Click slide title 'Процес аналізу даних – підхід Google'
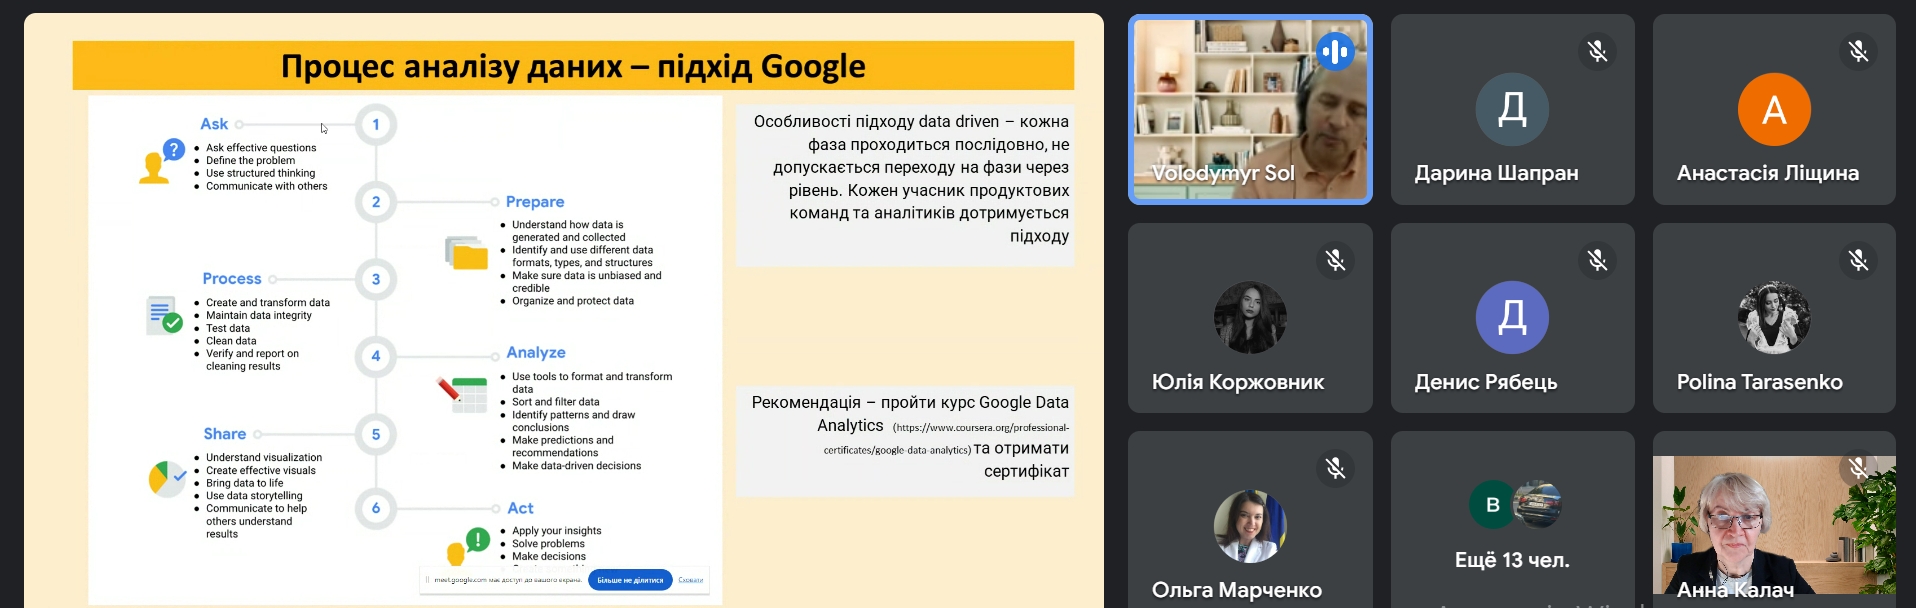Viewport: 1916px width, 608px height. pos(573,66)
